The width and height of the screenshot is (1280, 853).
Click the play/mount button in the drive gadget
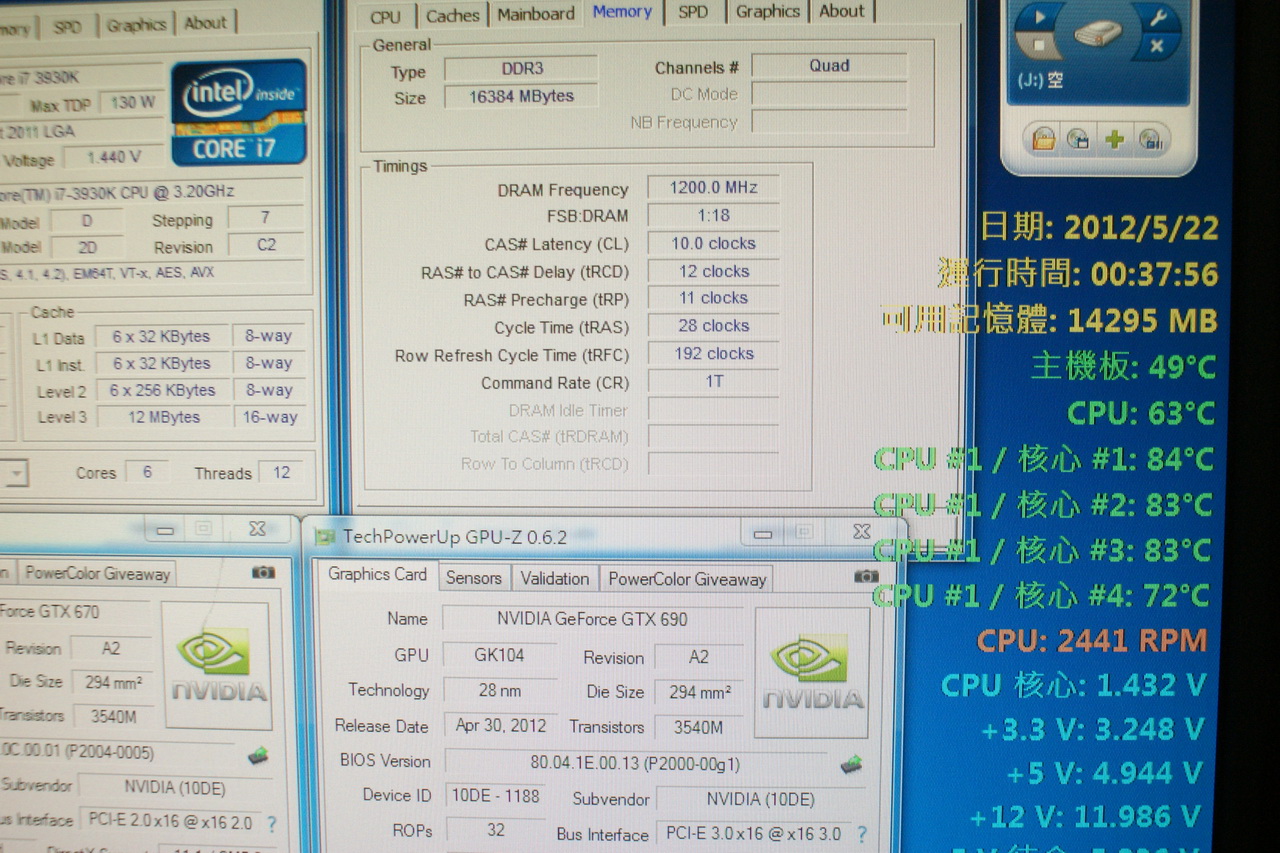(1040, 16)
